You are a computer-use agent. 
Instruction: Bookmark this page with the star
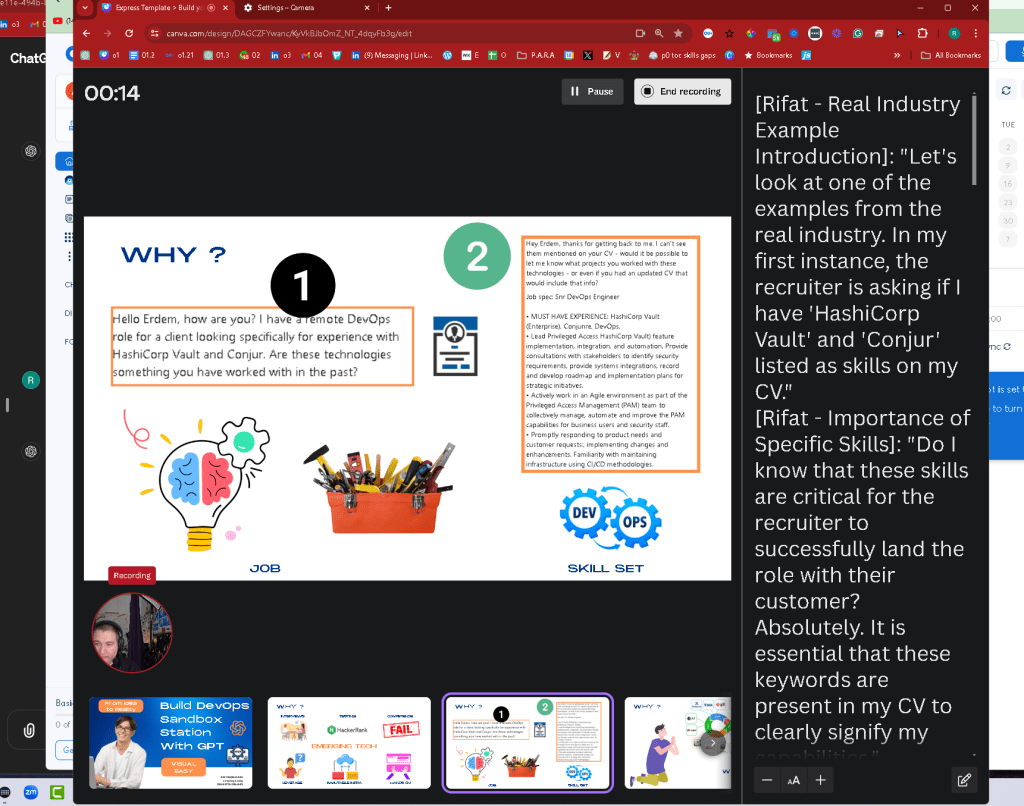pos(679,33)
